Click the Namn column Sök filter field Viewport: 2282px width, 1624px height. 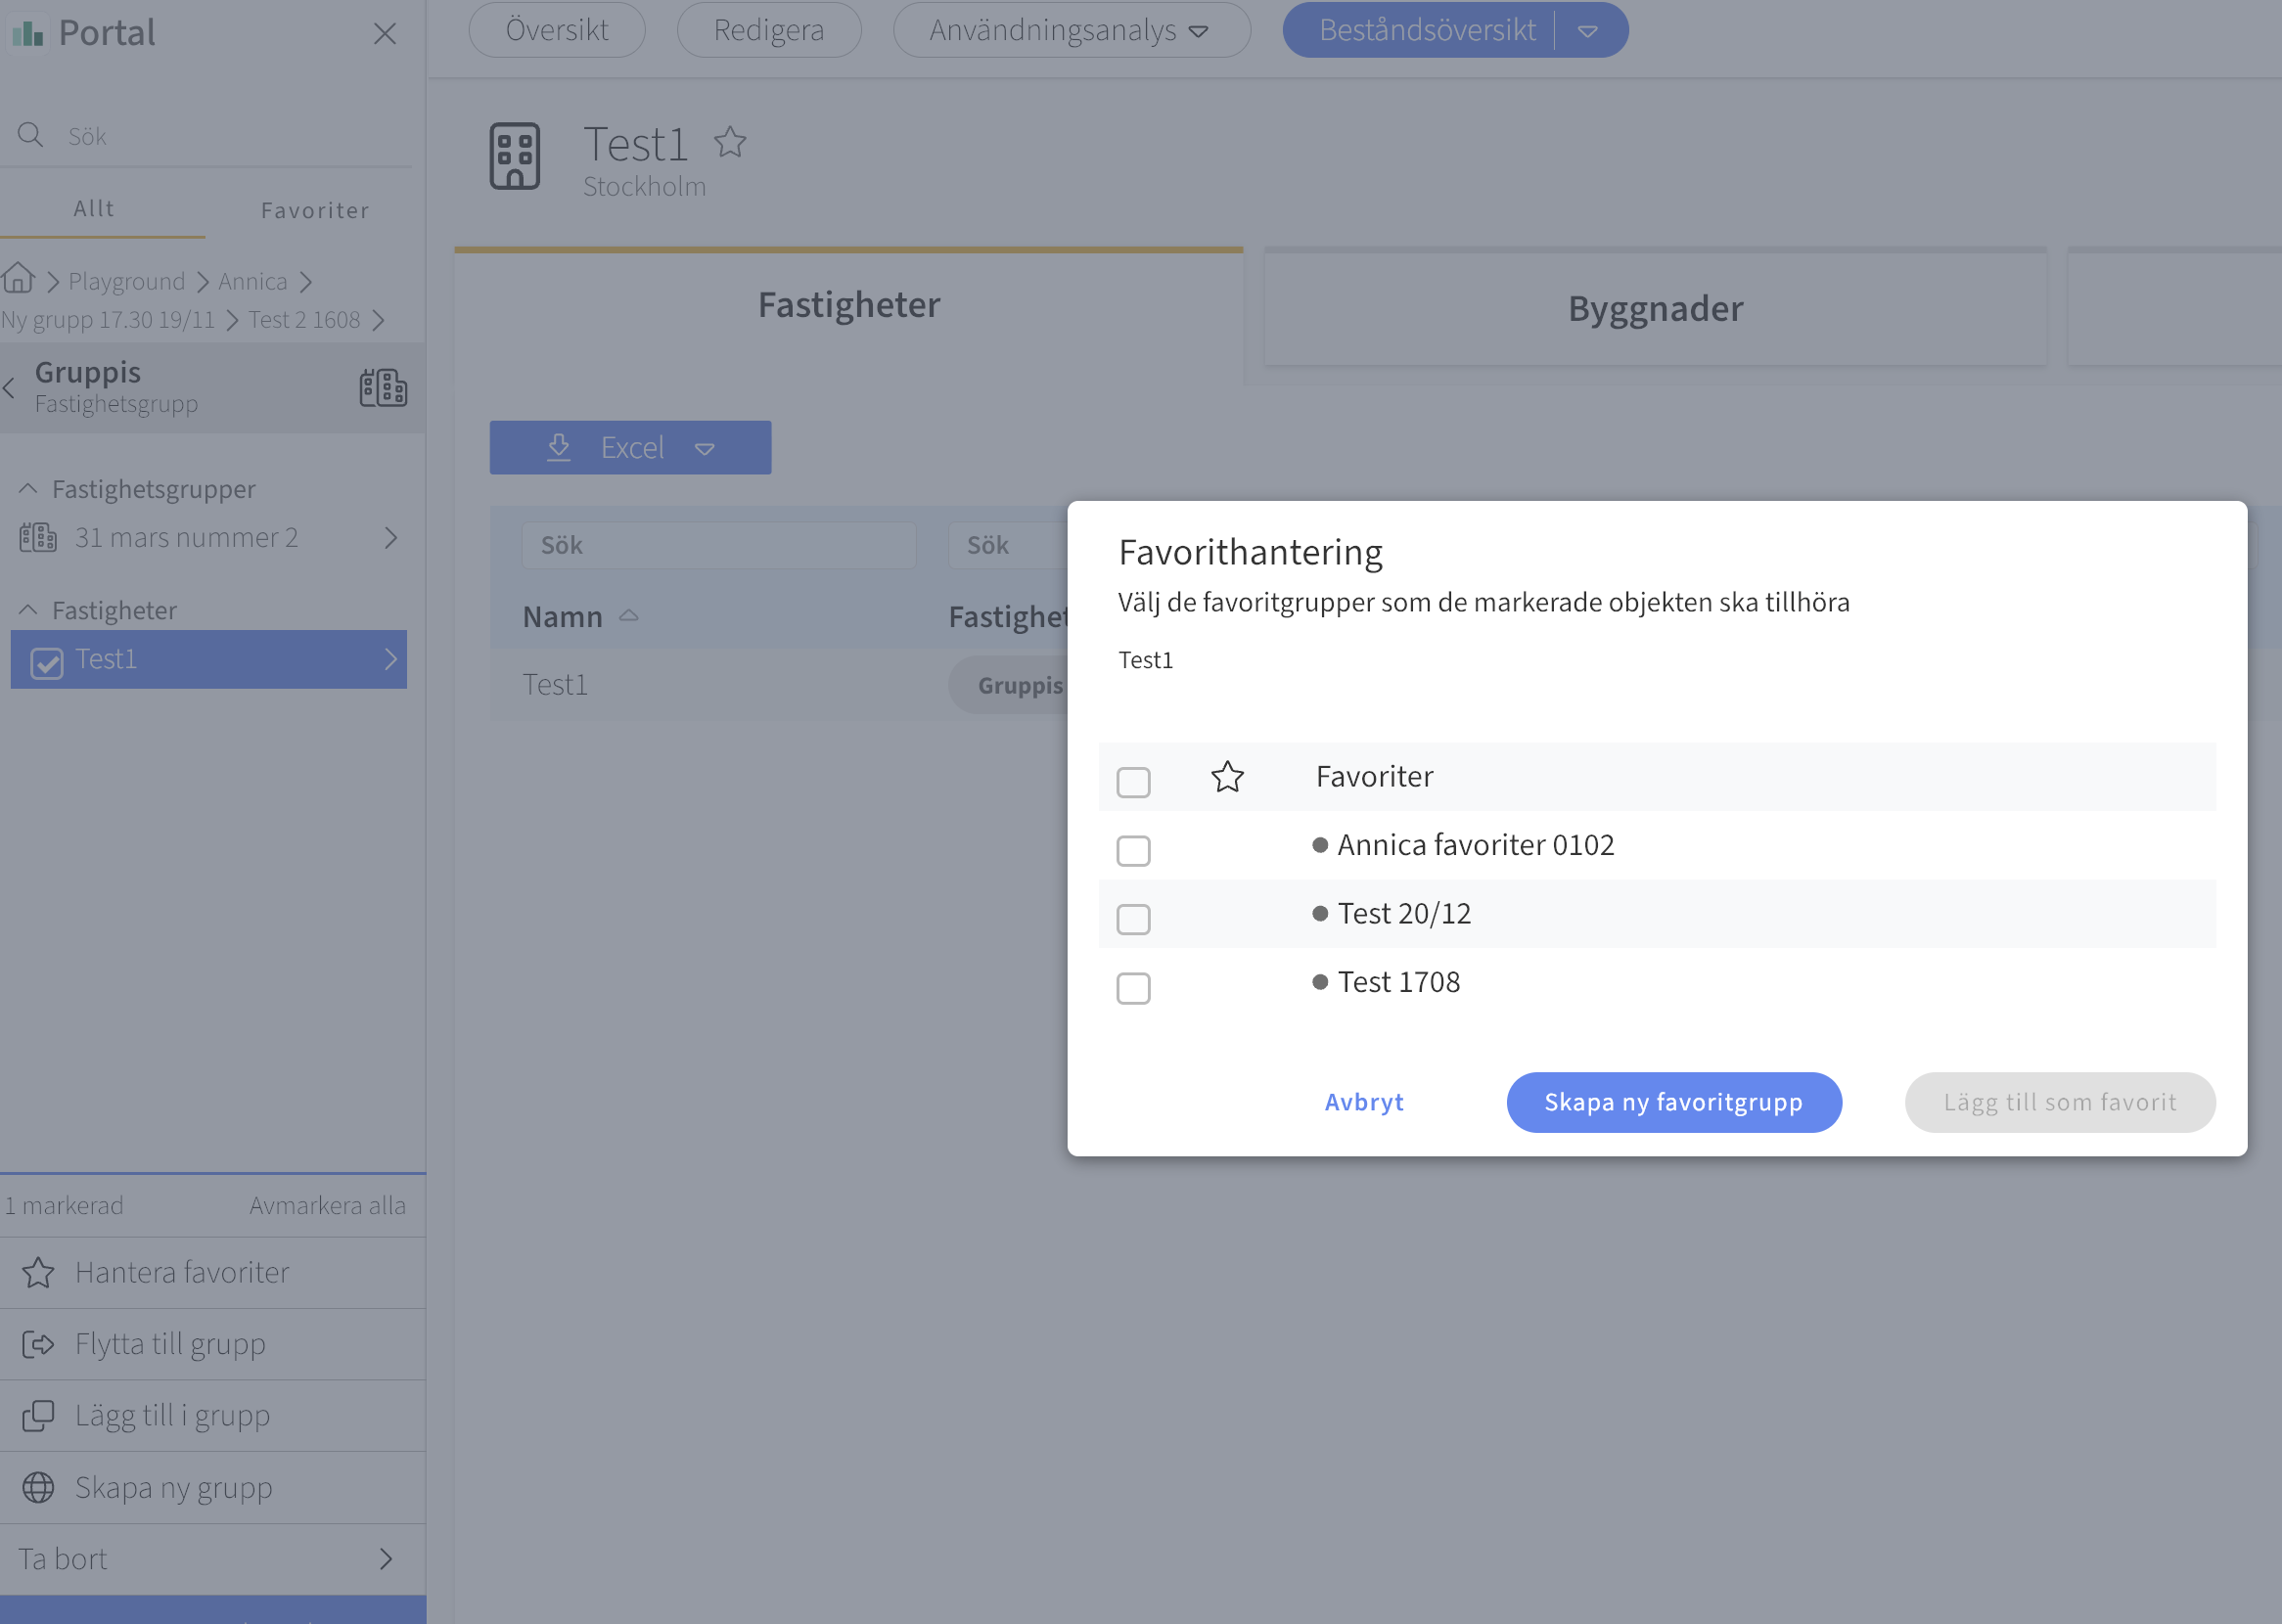click(x=719, y=545)
